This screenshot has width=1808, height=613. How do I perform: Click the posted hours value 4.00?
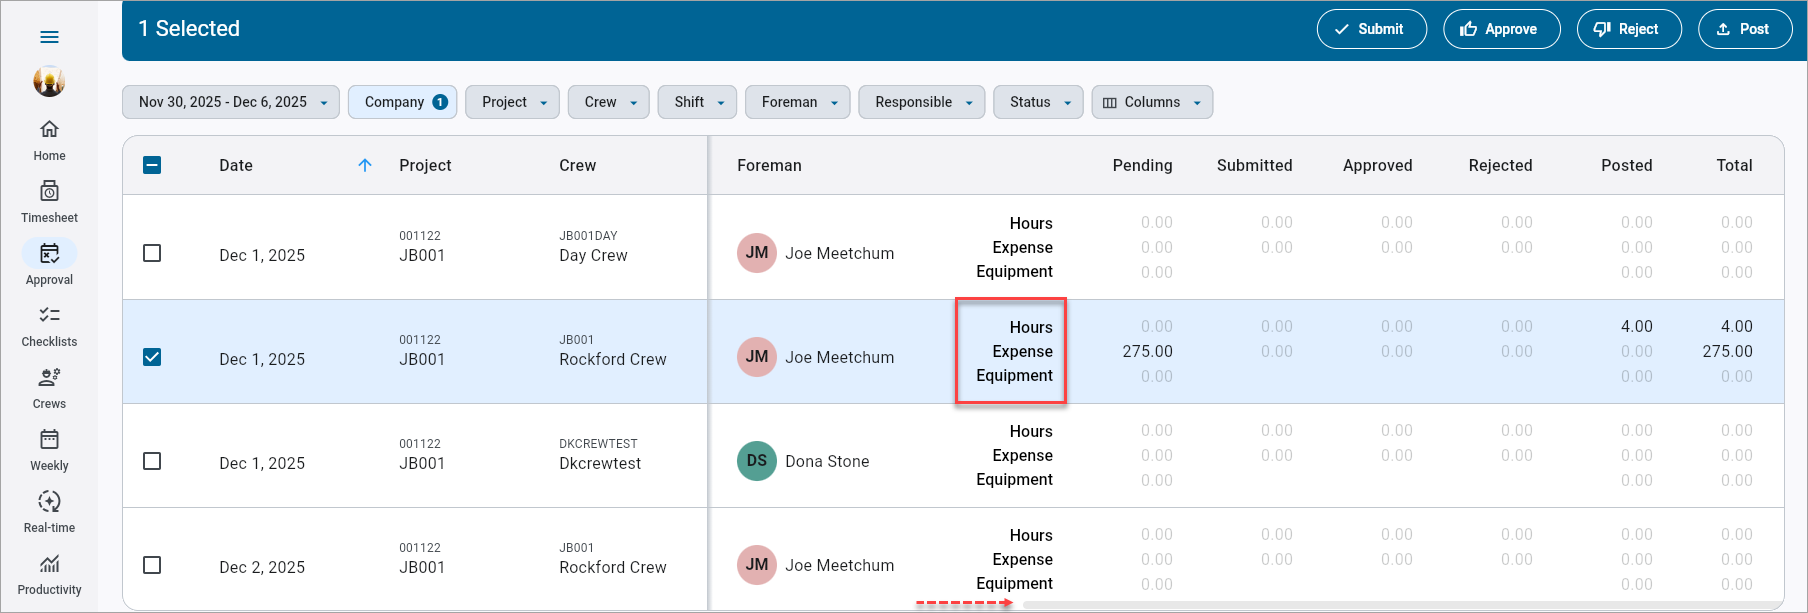(x=1636, y=327)
